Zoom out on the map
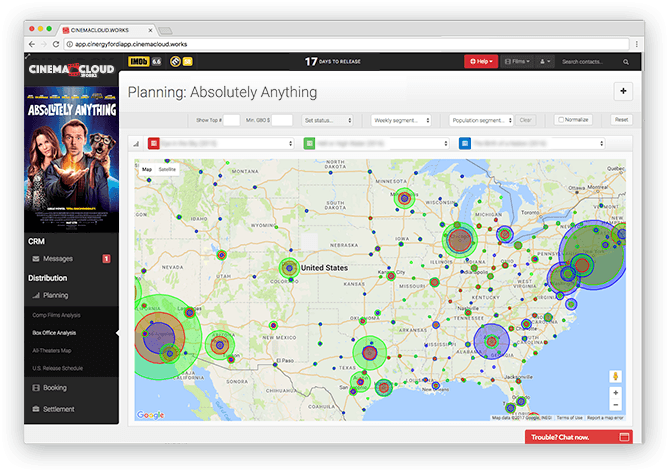 pyautogui.click(x=615, y=406)
